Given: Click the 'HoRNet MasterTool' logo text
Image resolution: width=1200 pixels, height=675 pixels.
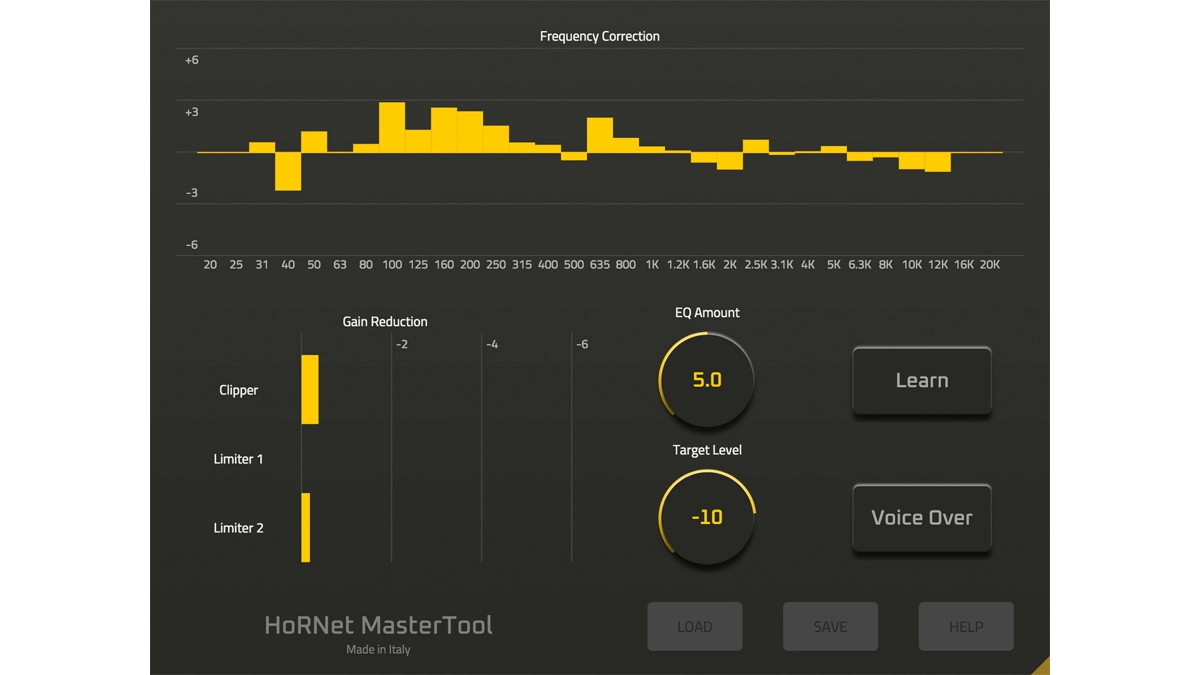Looking at the screenshot, I should [x=379, y=626].
